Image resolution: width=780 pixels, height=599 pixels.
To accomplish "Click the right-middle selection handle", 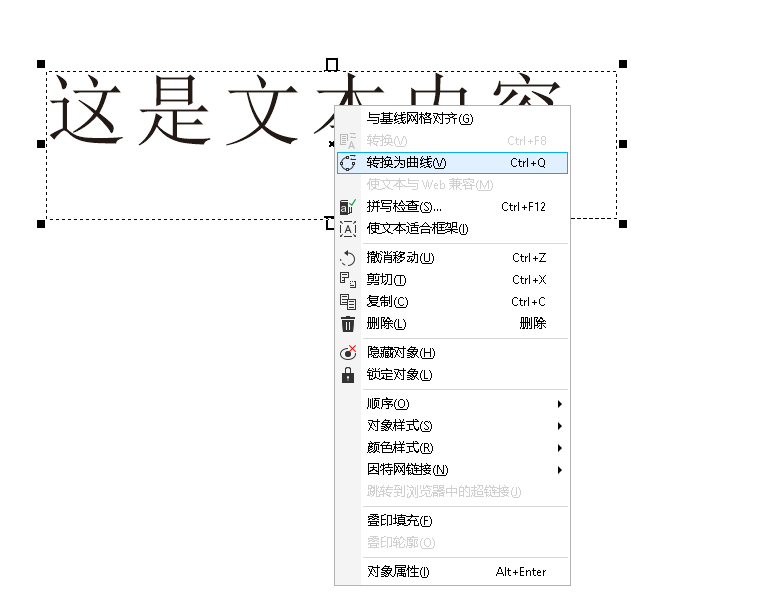I will [623, 144].
